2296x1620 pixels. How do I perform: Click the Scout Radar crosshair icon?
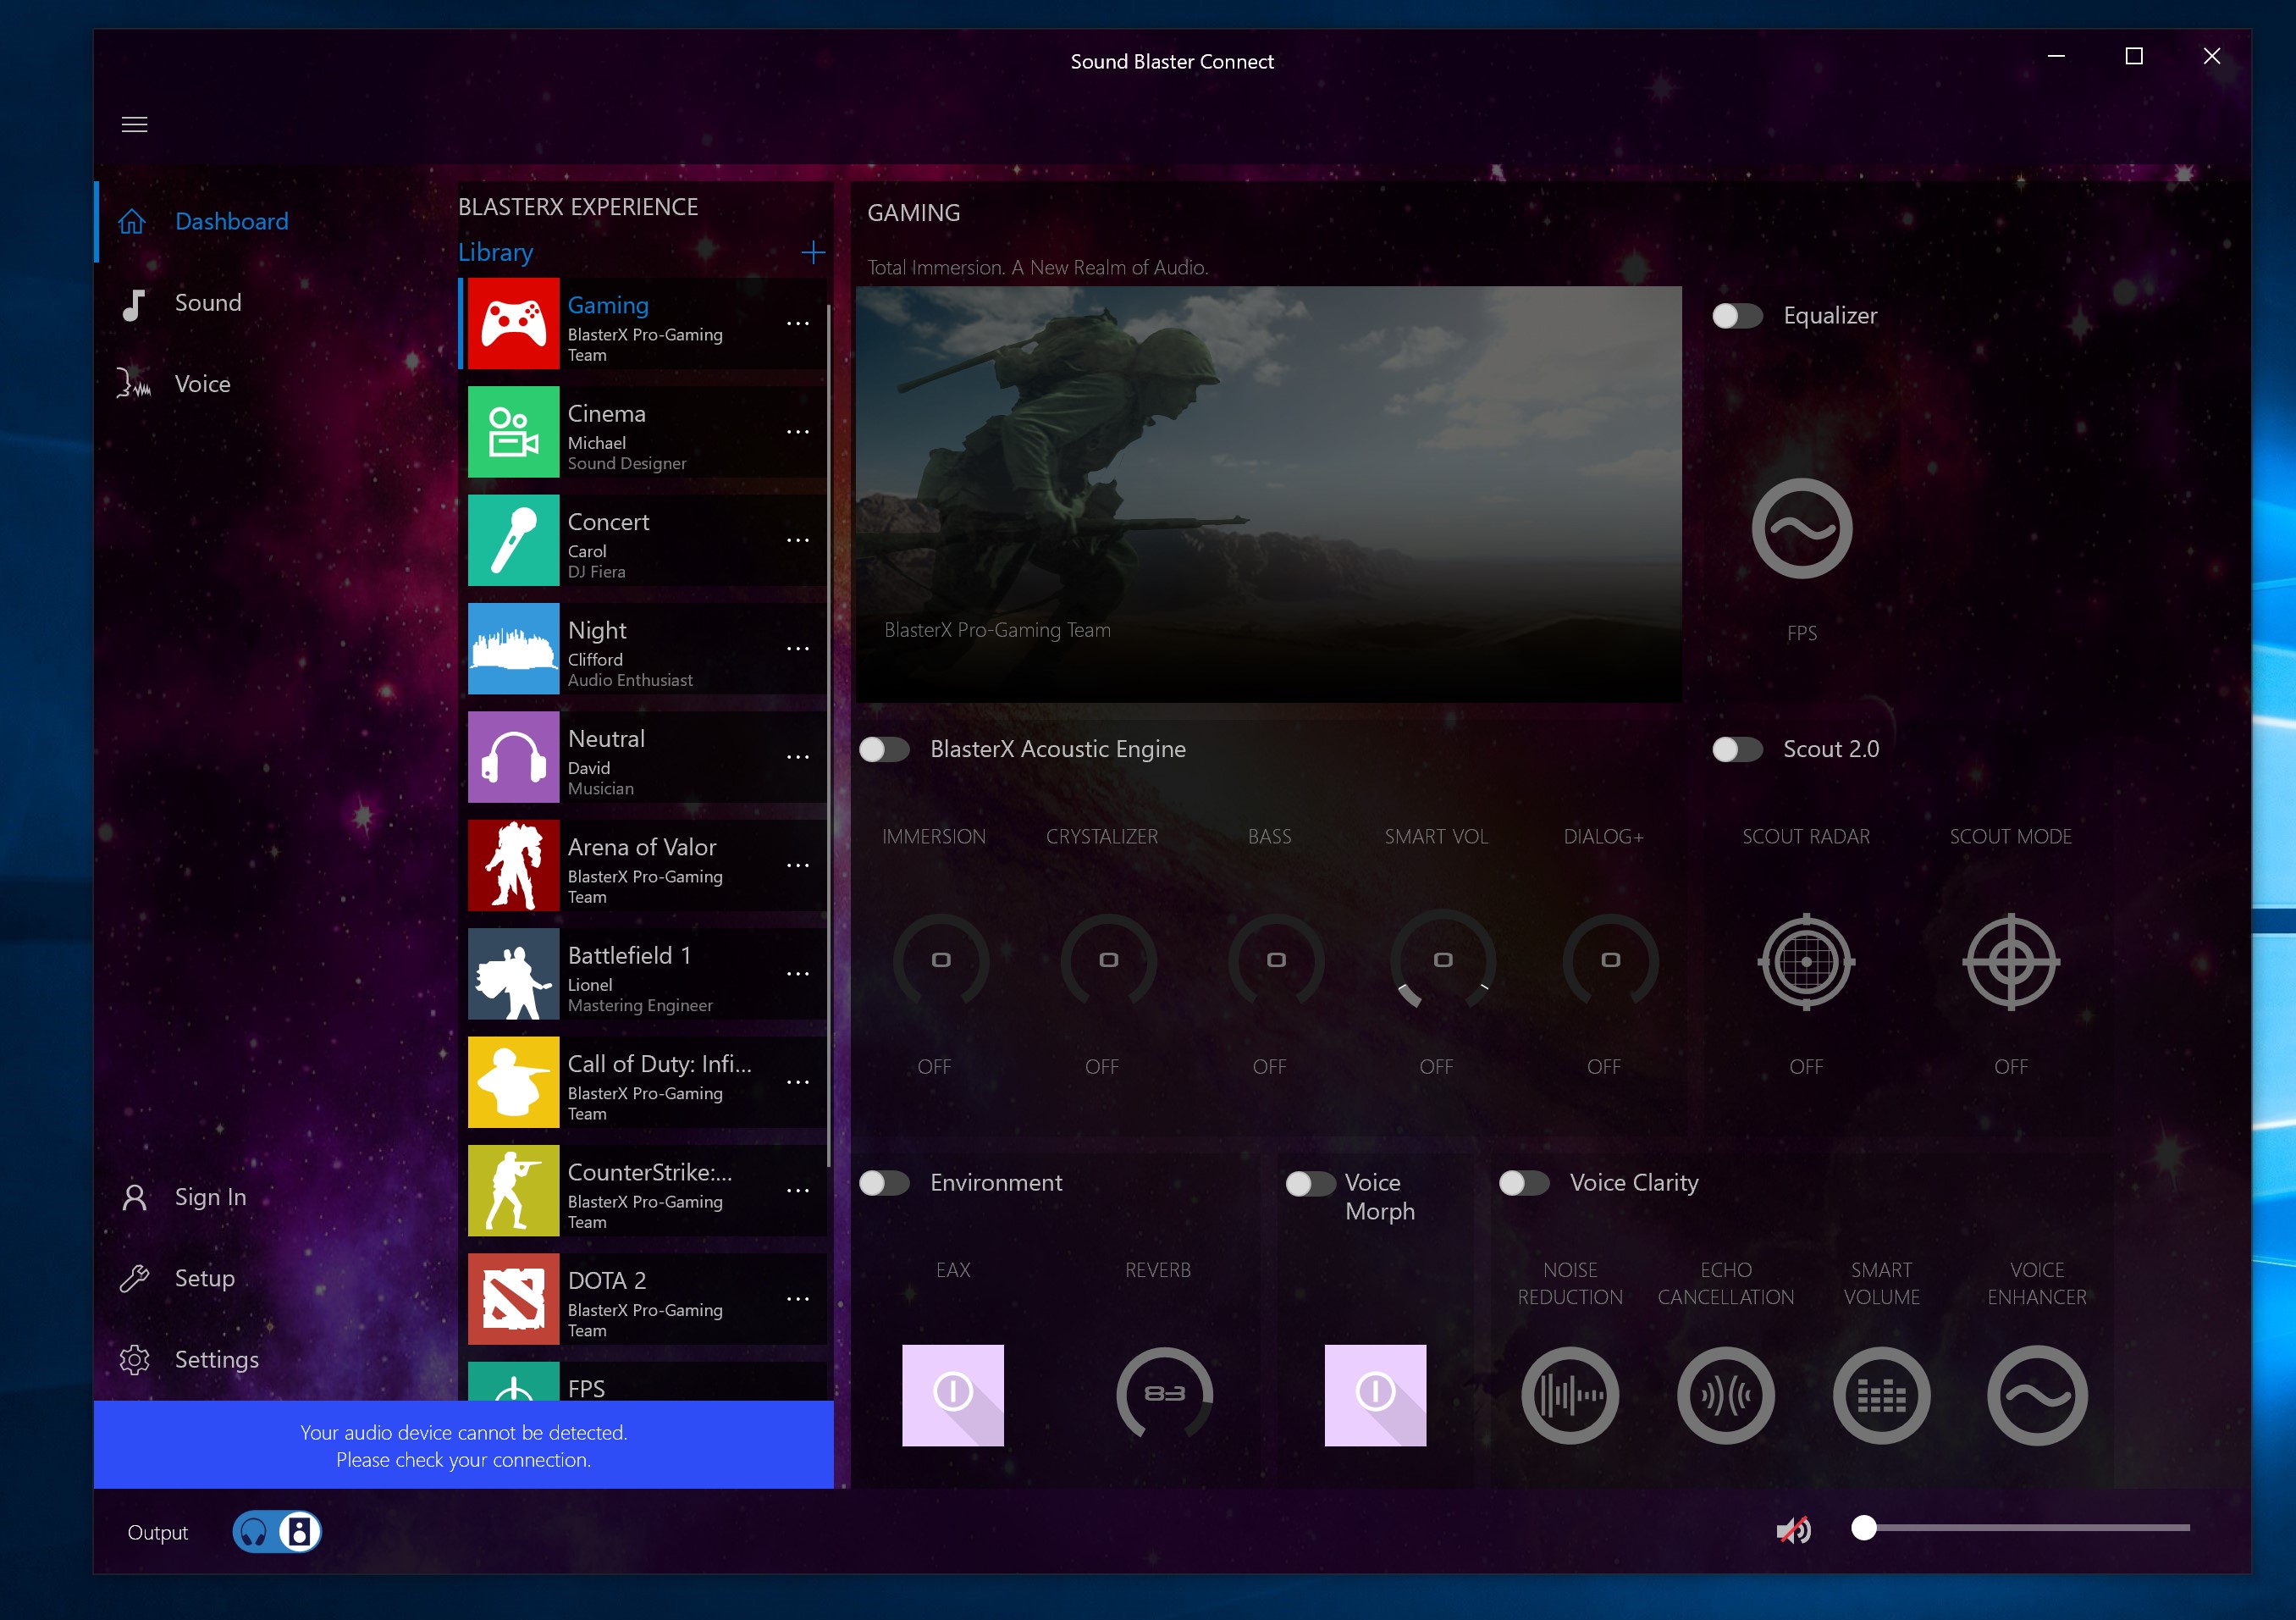[x=1806, y=962]
